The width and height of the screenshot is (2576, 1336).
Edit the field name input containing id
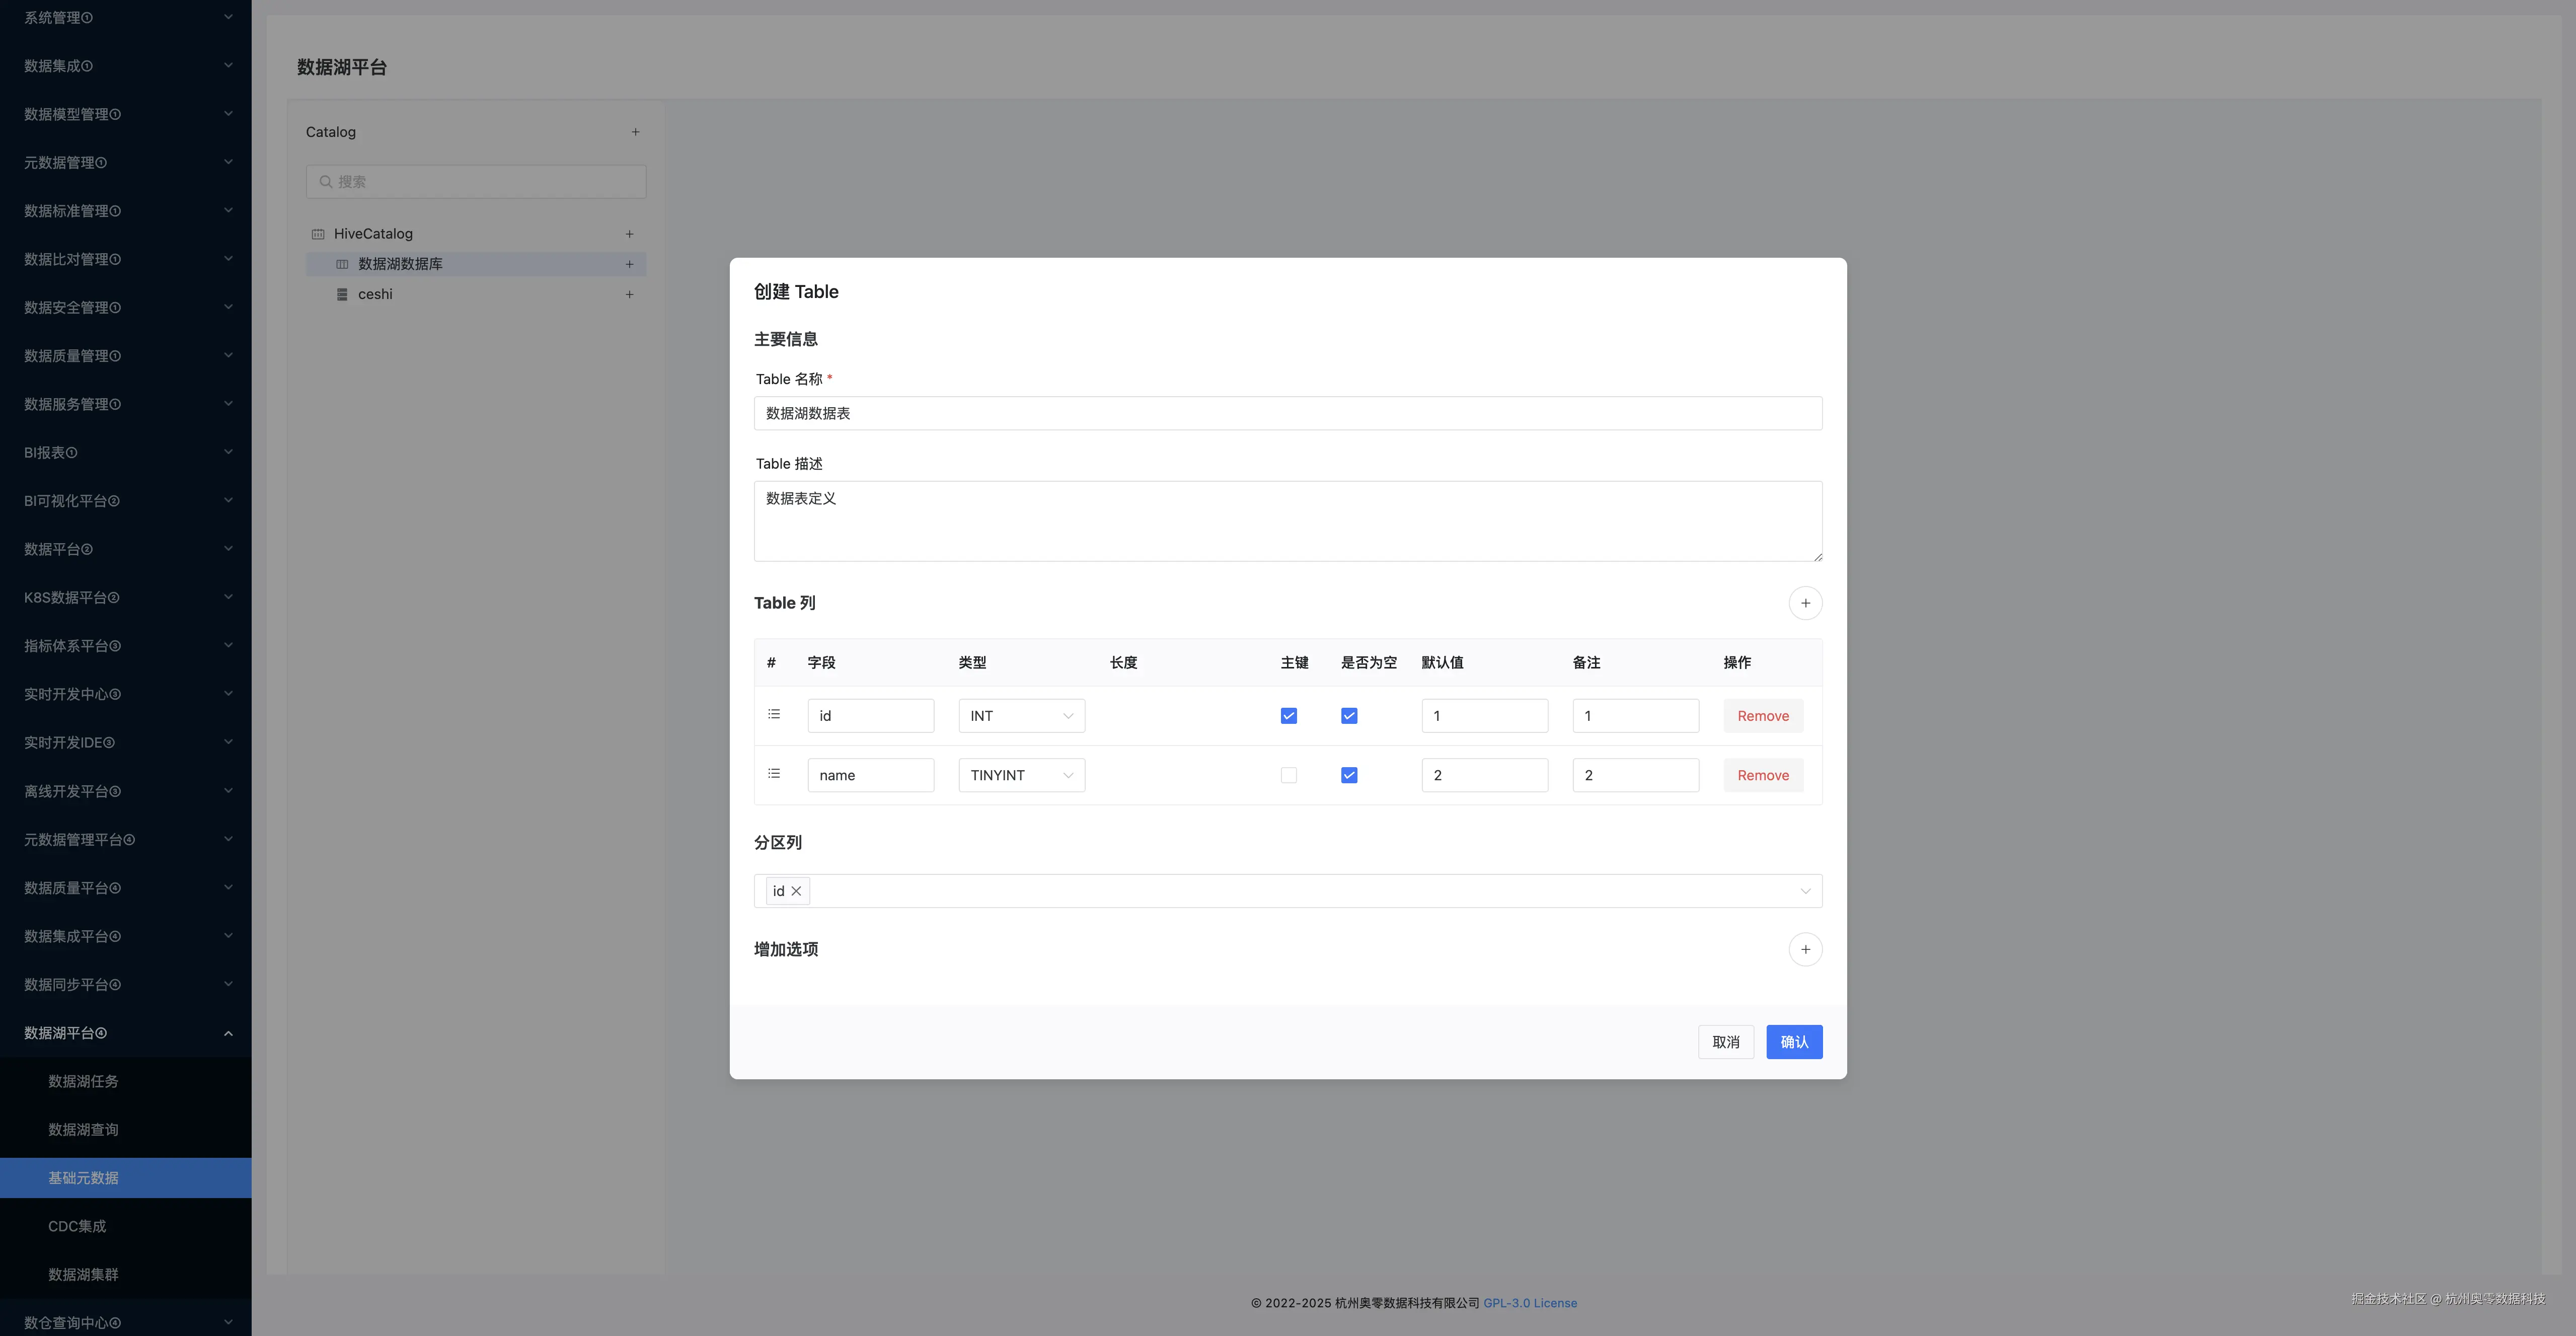[871, 716]
